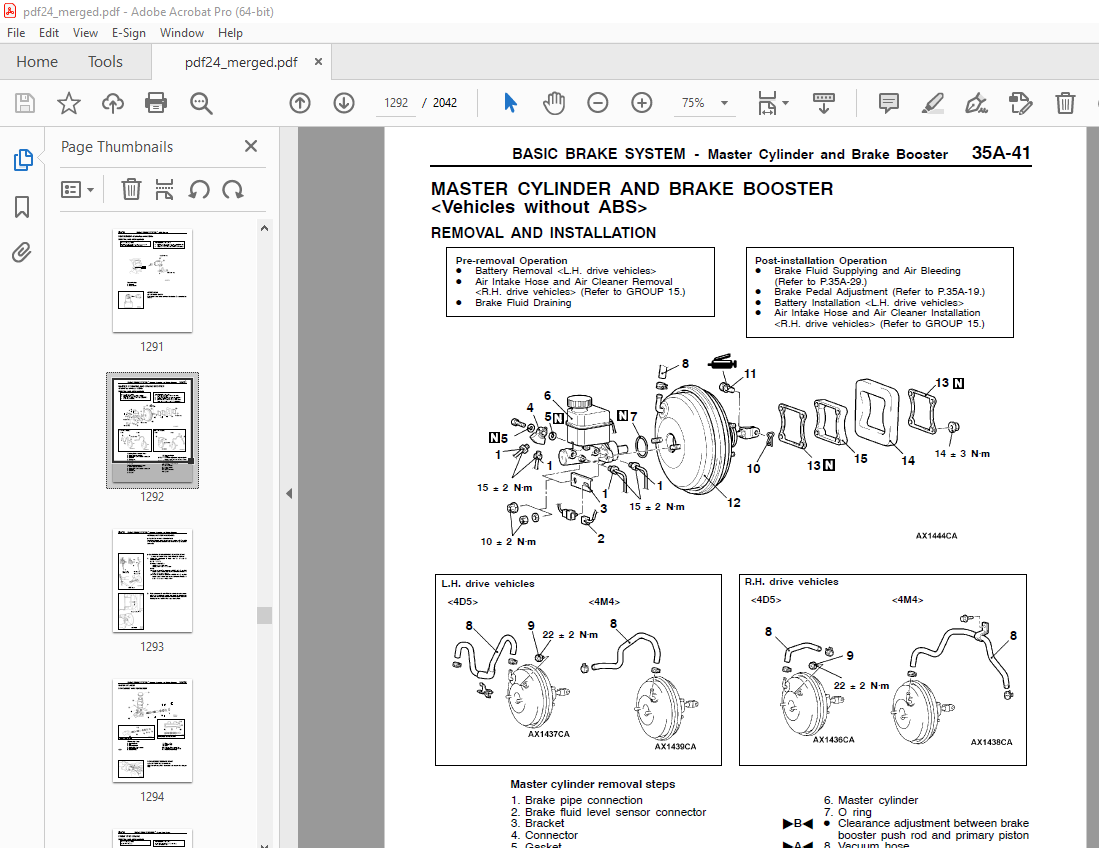
Task: Select the Hand pan tool
Action: click(554, 103)
